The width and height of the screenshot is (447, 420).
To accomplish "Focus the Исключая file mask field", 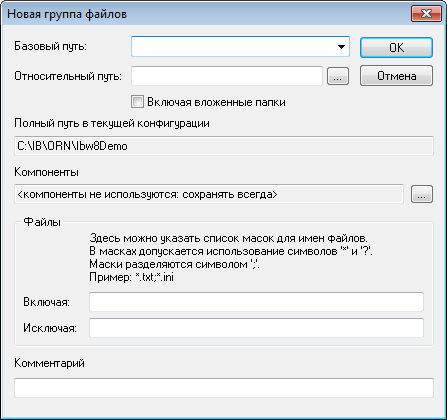I will click(x=256, y=328).
